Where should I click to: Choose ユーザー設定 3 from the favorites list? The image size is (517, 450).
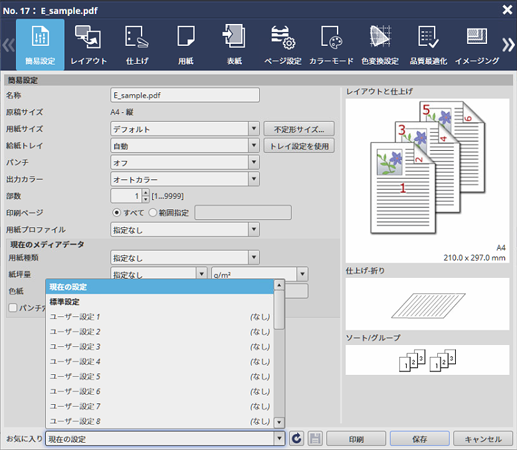click(x=160, y=347)
